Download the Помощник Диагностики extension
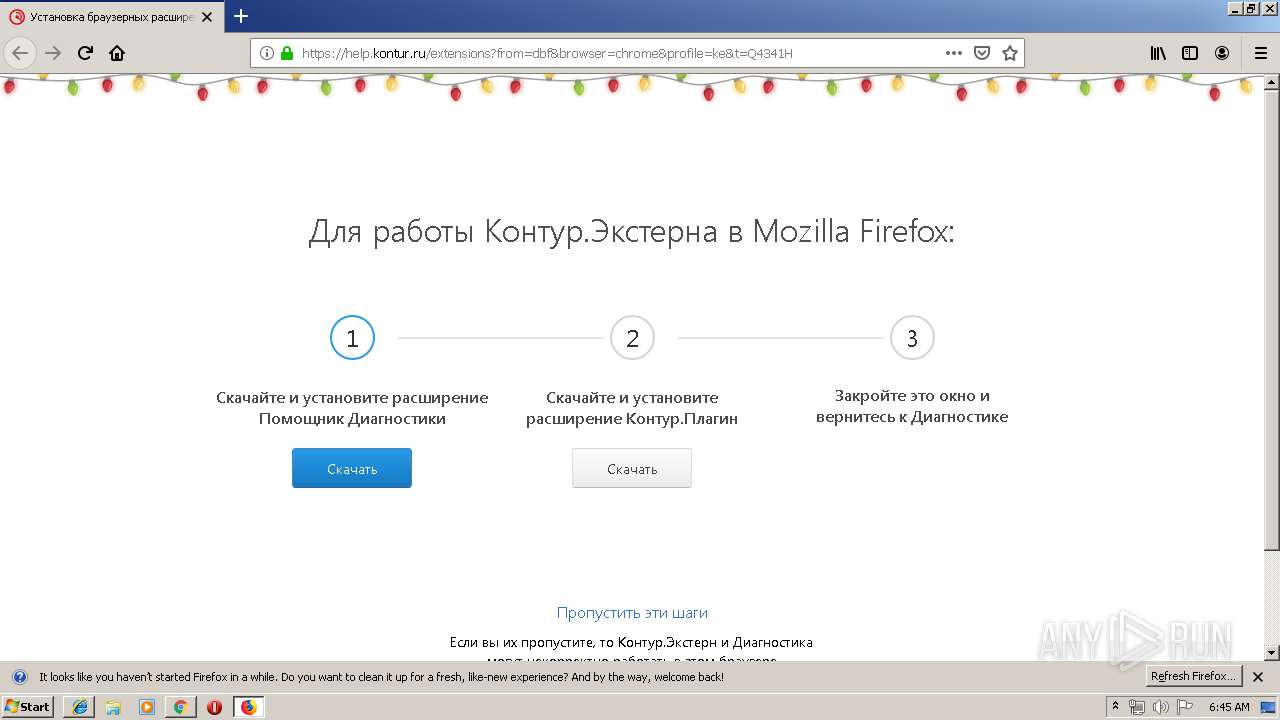The image size is (1280, 720). 352,468
